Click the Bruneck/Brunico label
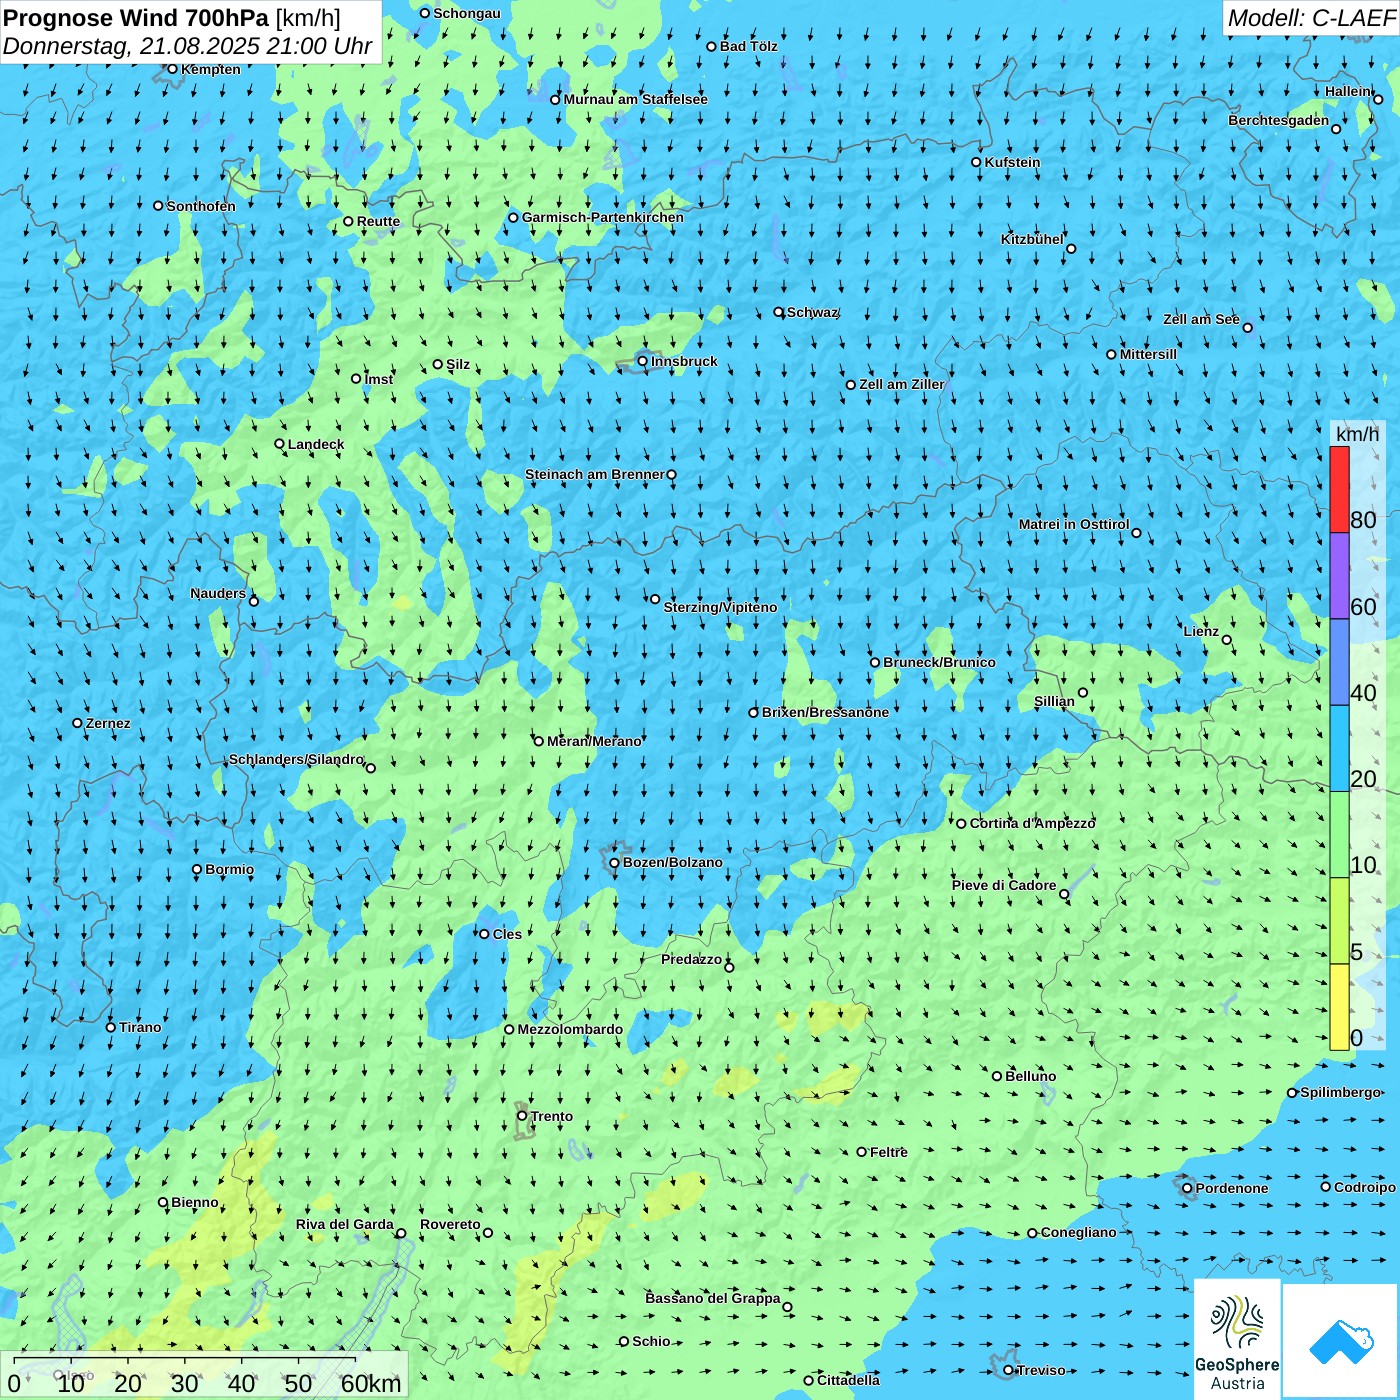The image size is (1400, 1400). [939, 662]
